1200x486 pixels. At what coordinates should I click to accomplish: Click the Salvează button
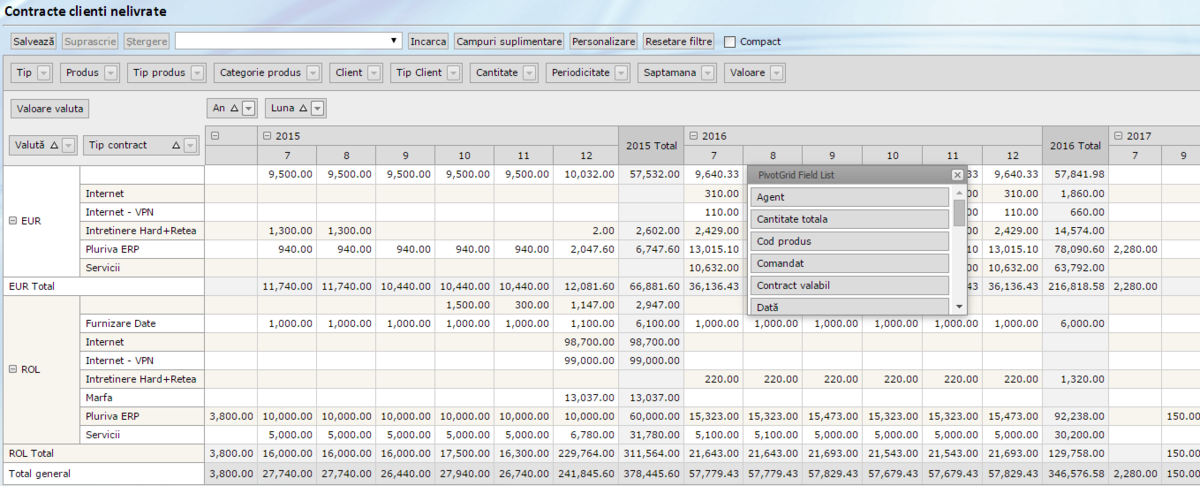coord(34,42)
